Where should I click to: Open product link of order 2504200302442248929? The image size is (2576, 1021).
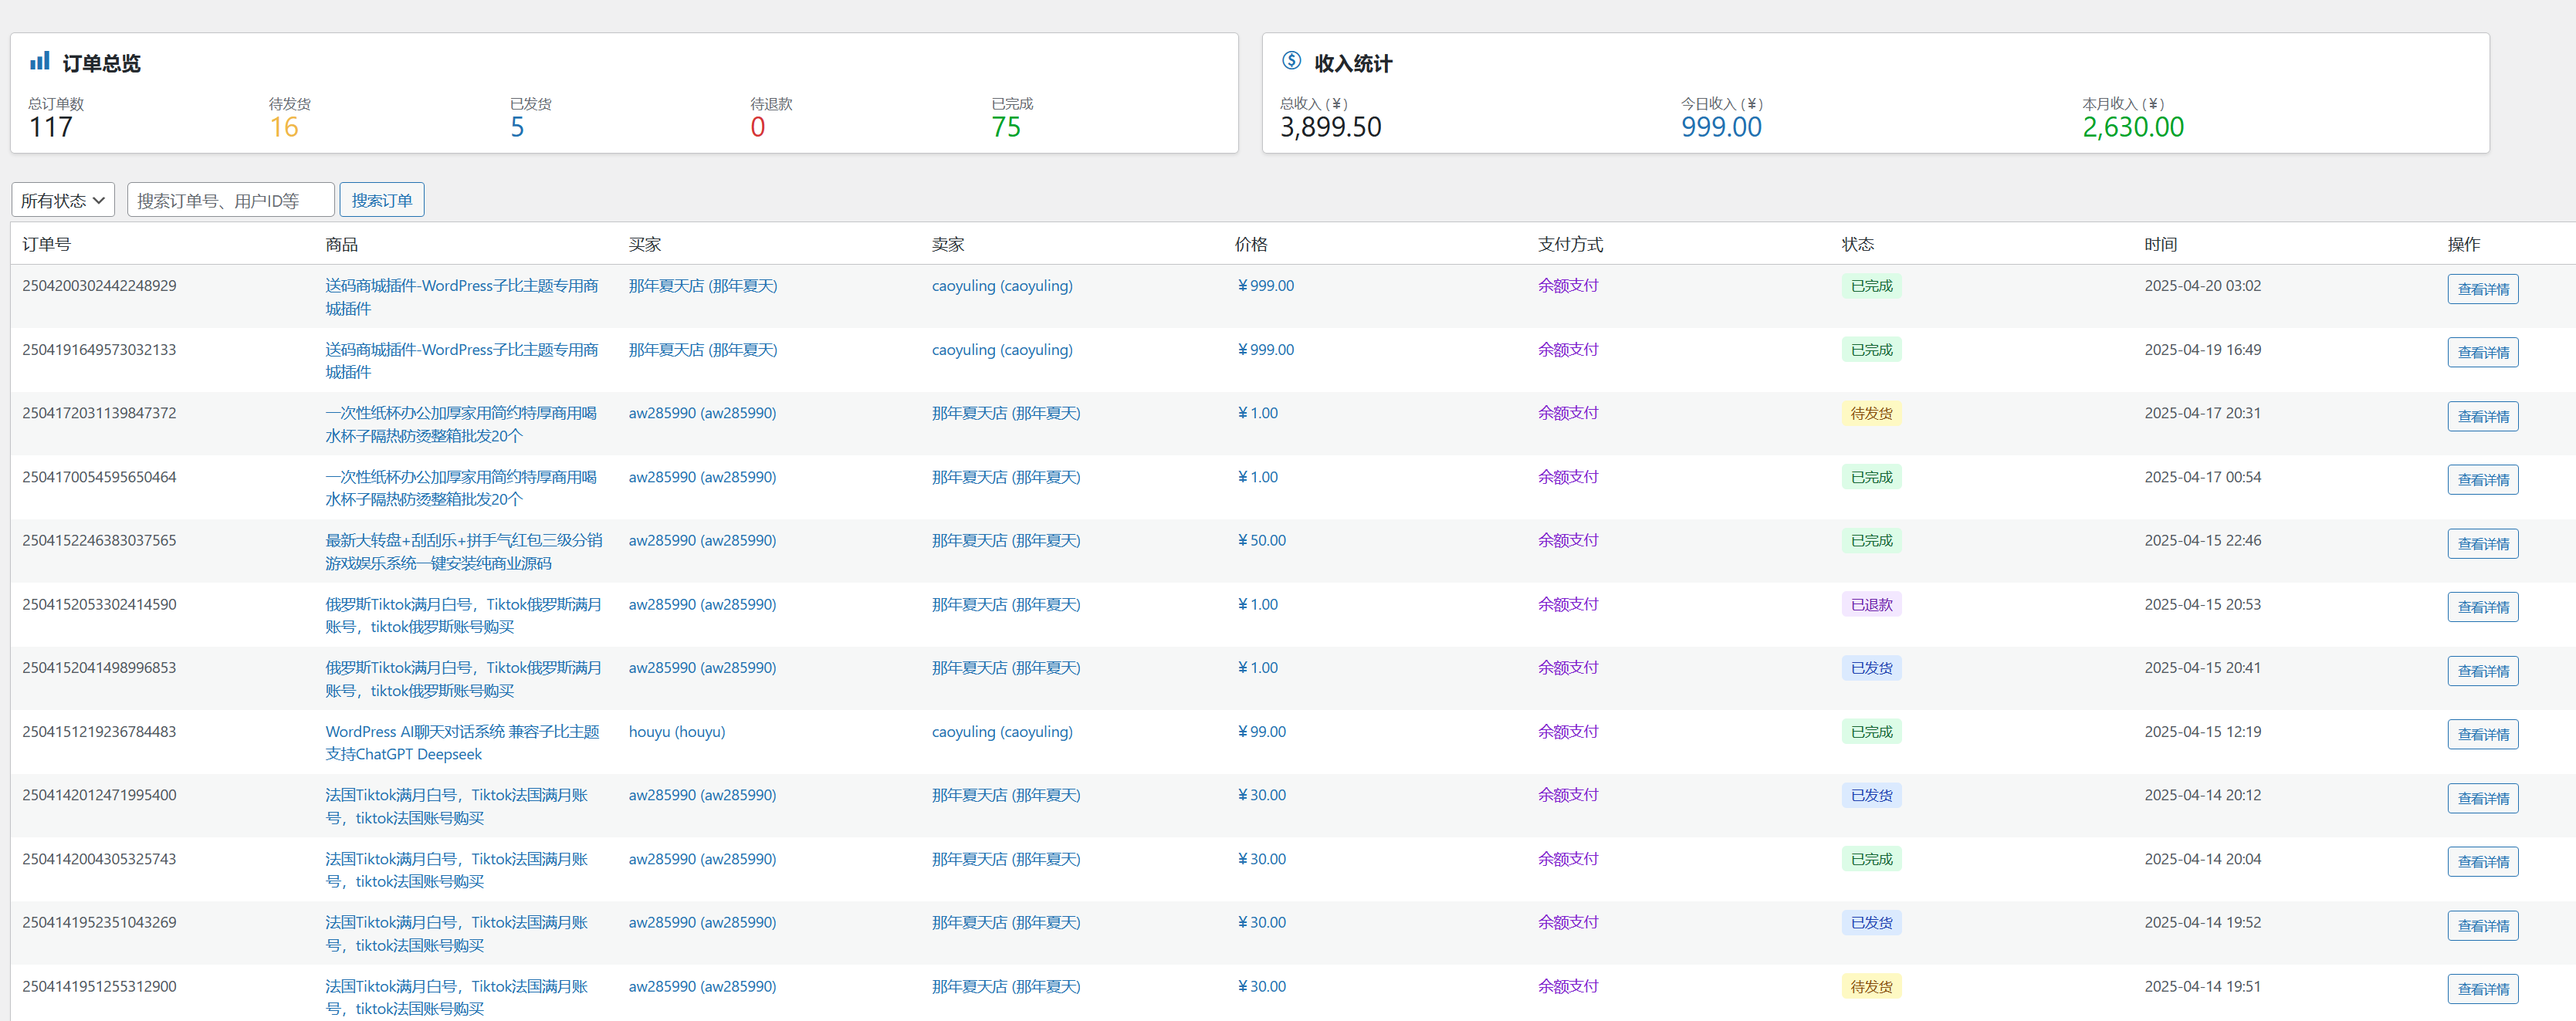[462, 297]
